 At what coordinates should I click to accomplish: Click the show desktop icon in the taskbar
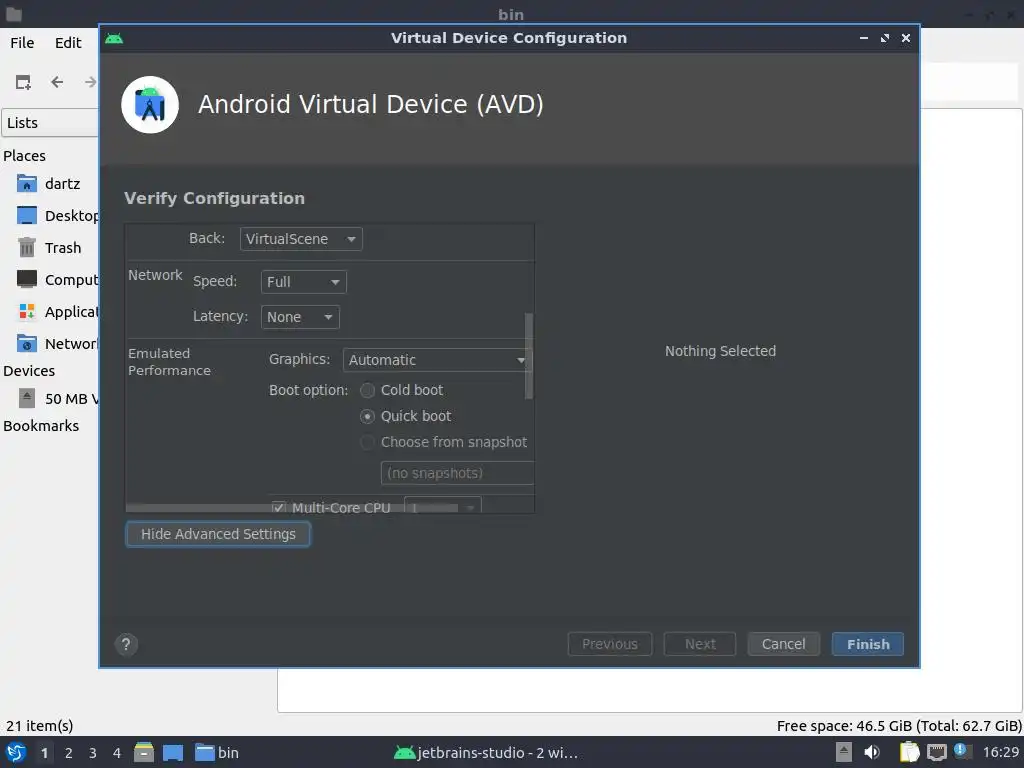[x=173, y=752]
